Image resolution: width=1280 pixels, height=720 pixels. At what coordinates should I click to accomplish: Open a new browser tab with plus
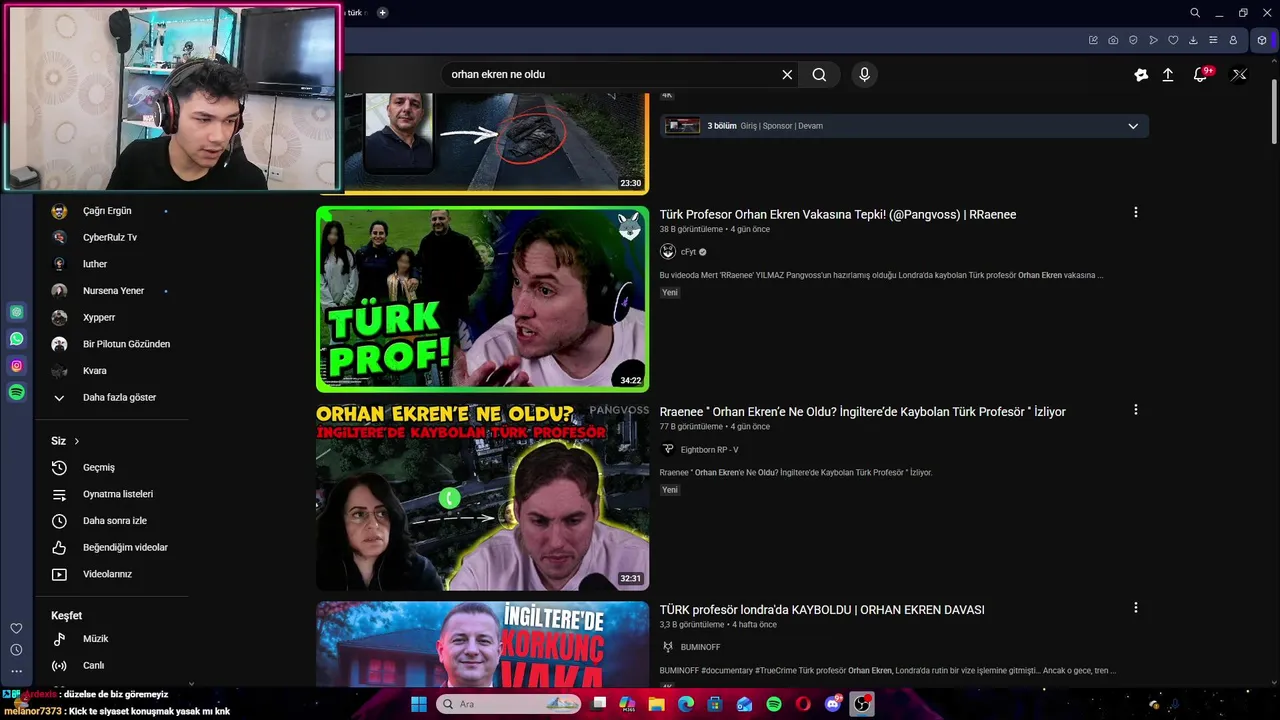[382, 13]
